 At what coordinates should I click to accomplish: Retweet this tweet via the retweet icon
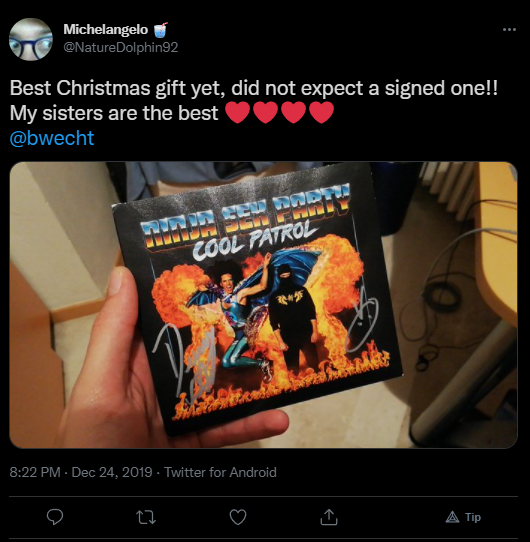click(x=146, y=517)
